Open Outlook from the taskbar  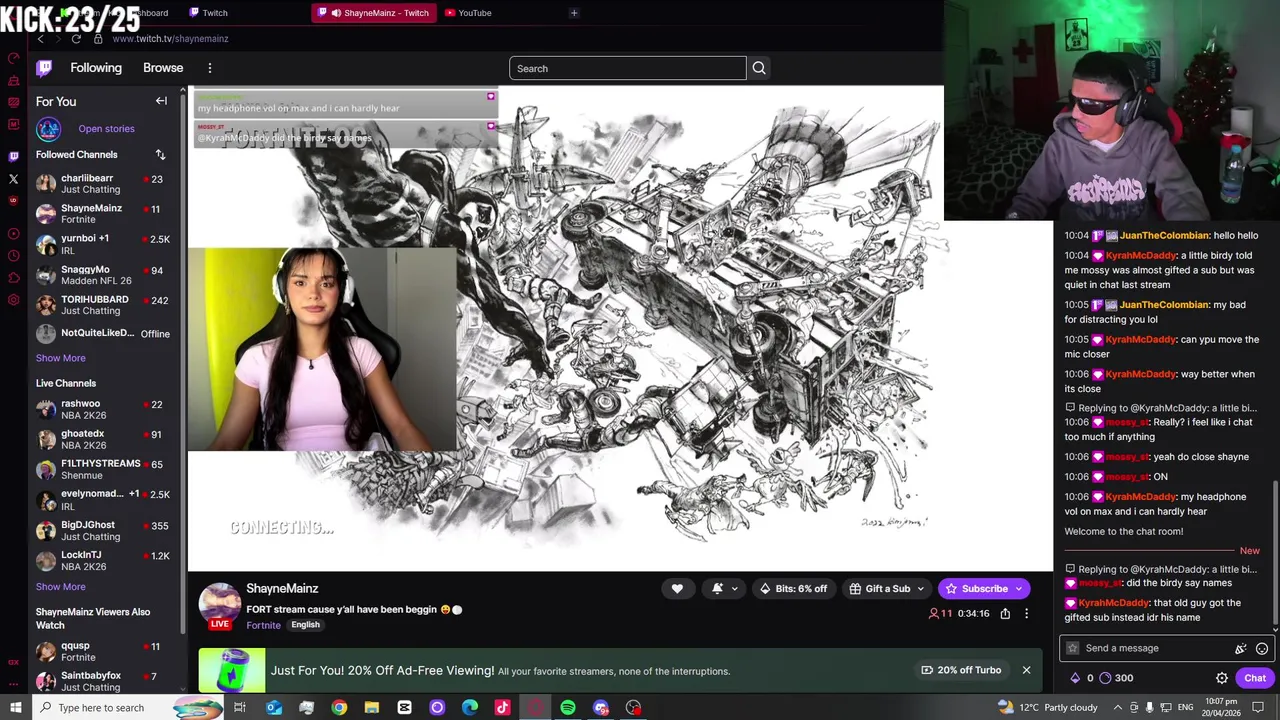(274, 708)
